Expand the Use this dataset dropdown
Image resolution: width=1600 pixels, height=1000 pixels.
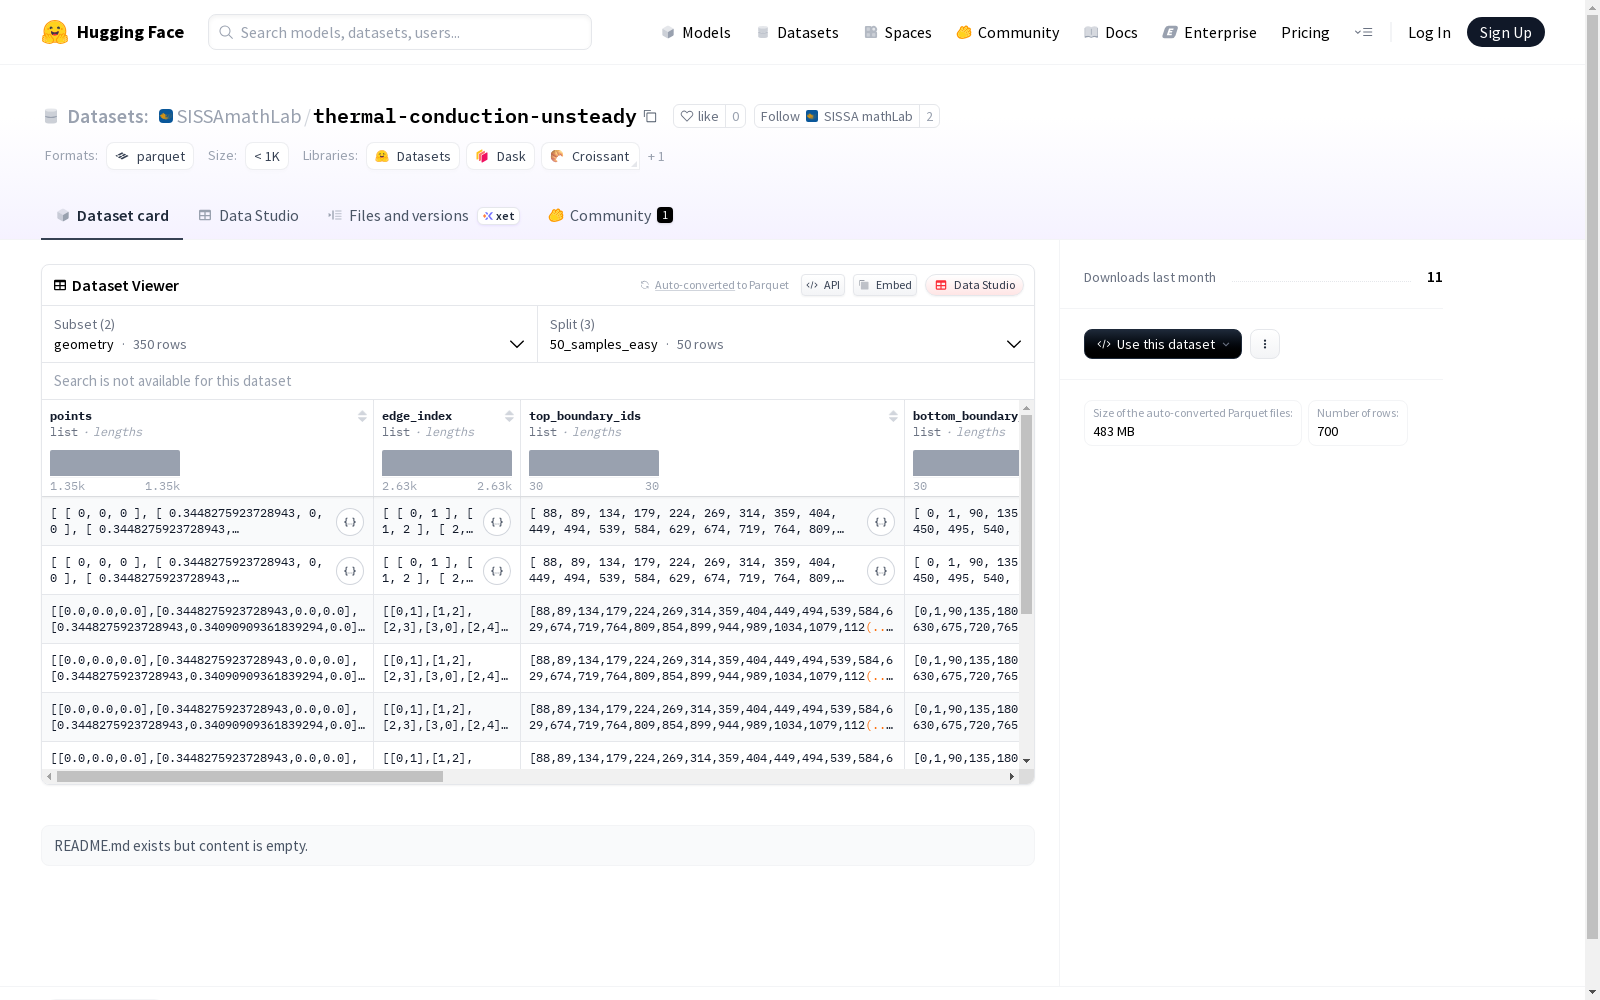[1163, 344]
